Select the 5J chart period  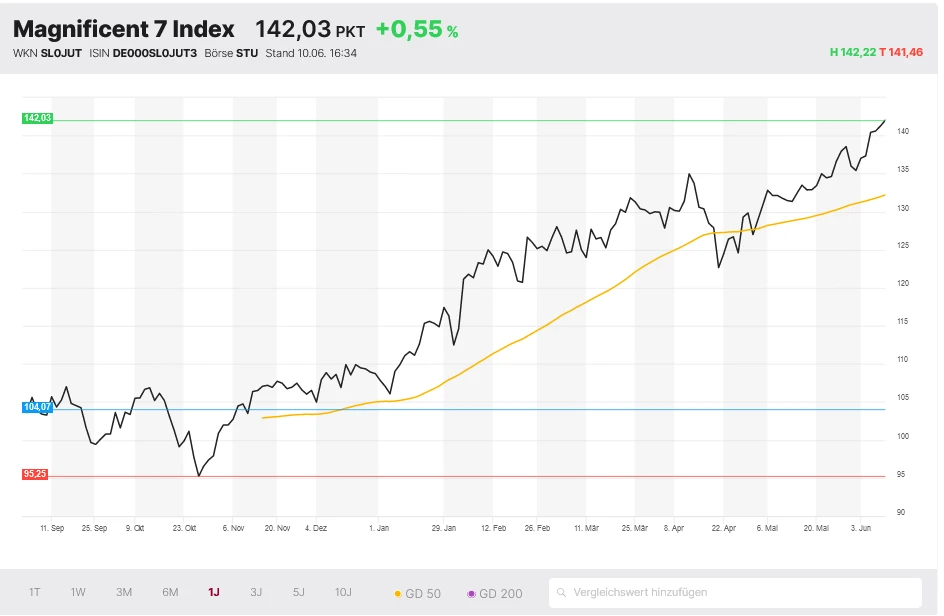pyautogui.click(x=297, y=592)
